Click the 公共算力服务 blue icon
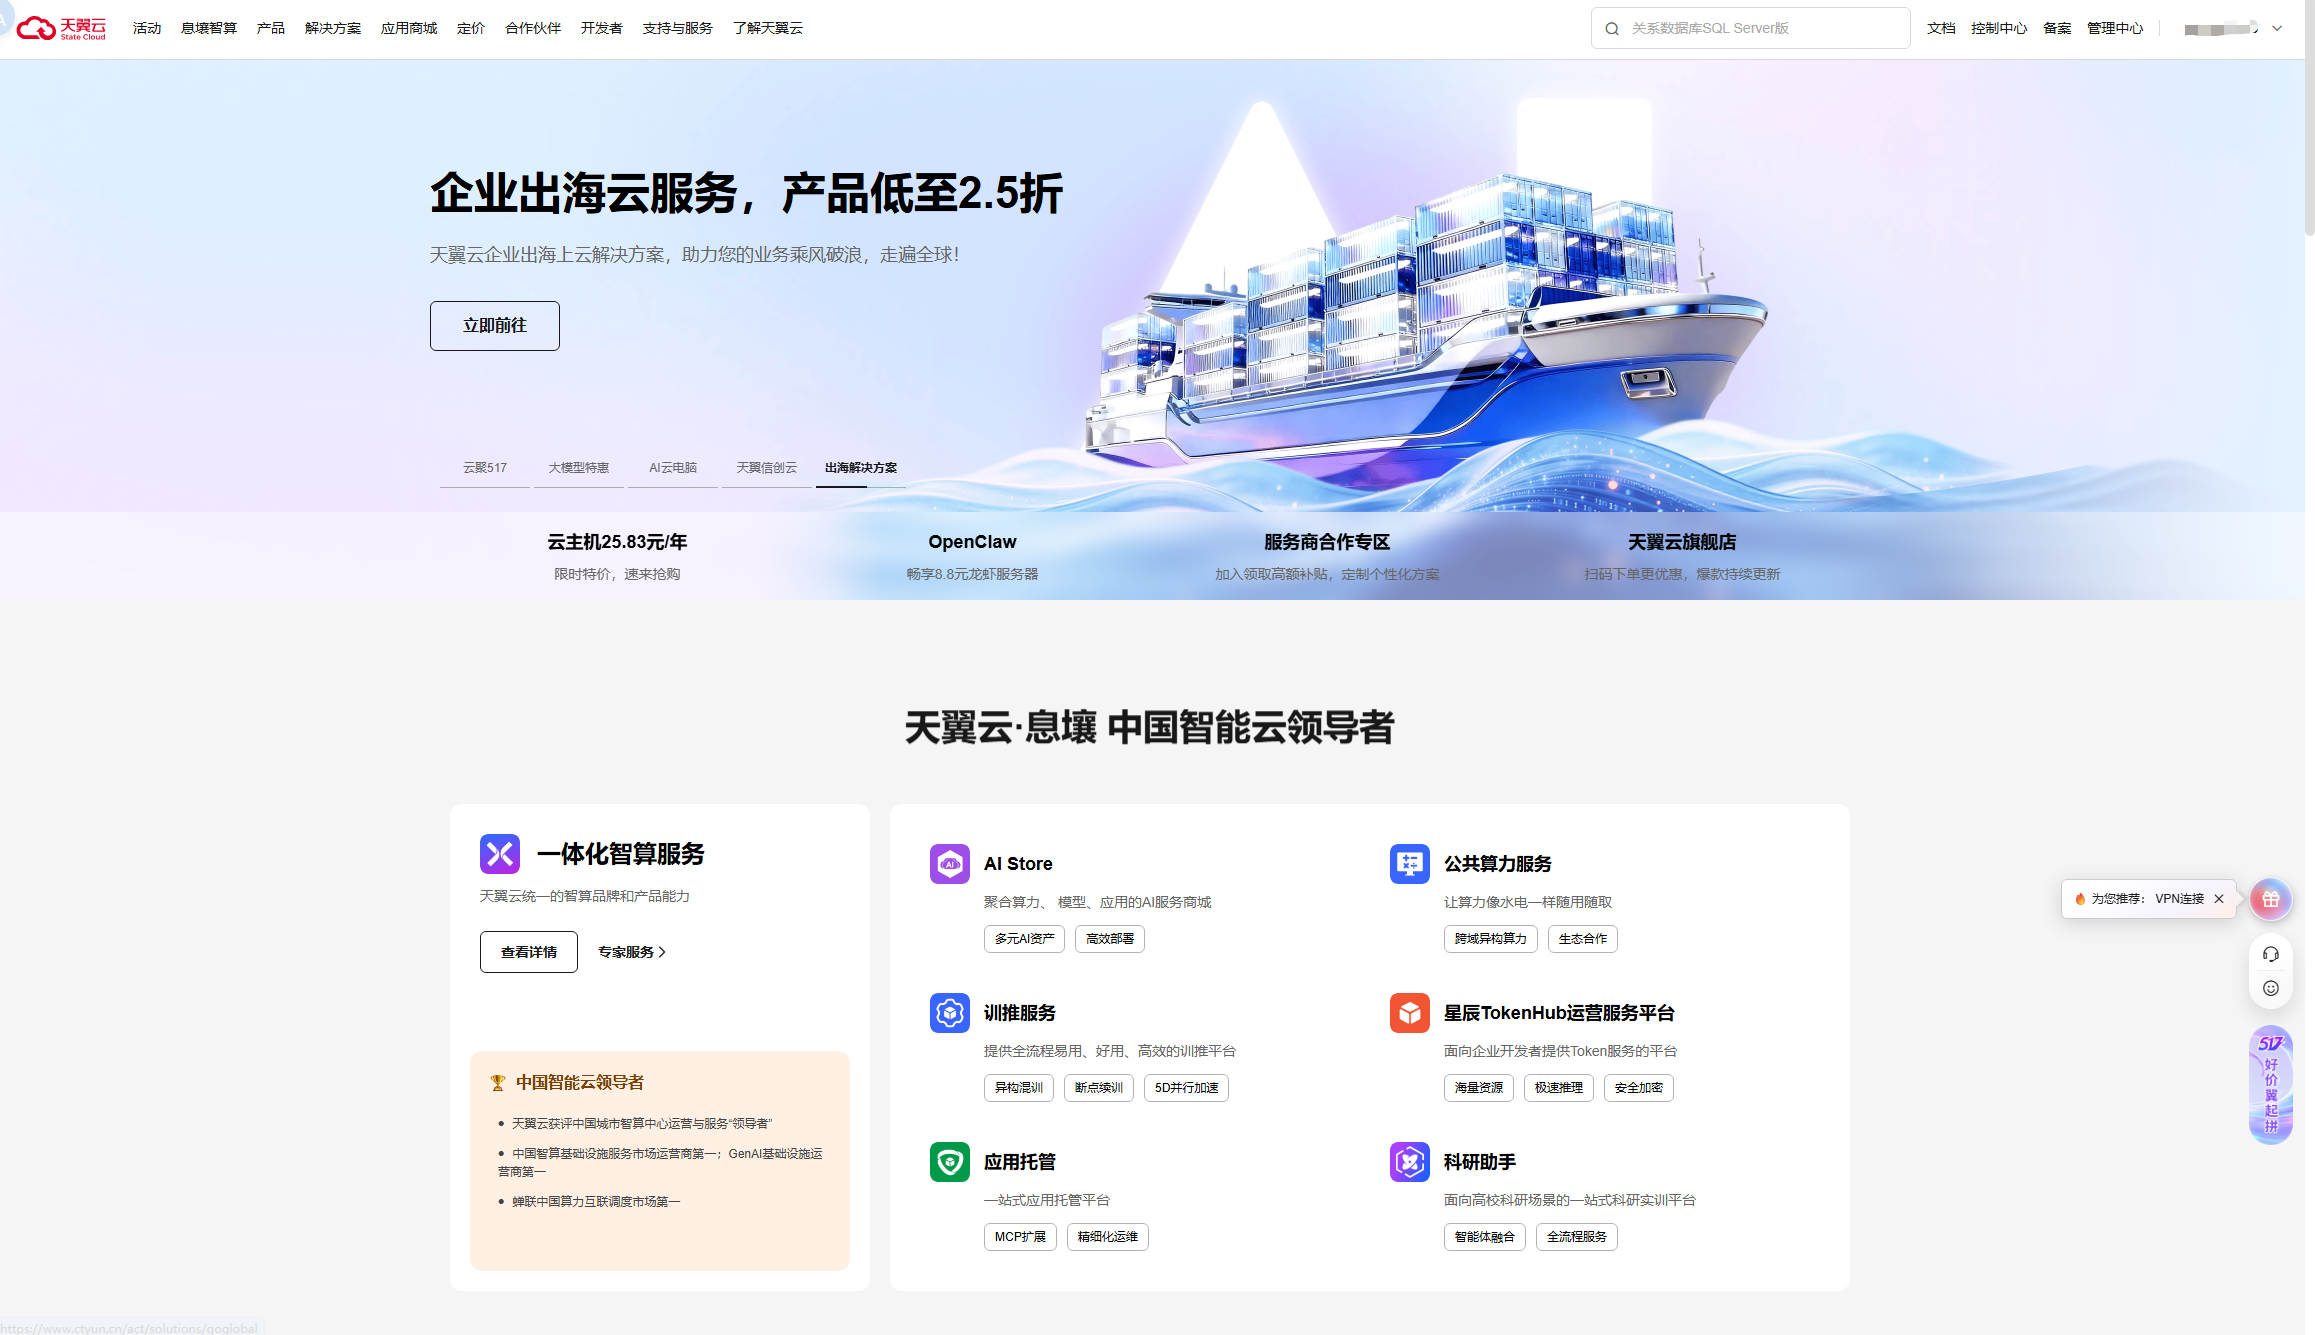Image resolution: width=2315 pixels, height=1335 pixels. coord(1409,863)
